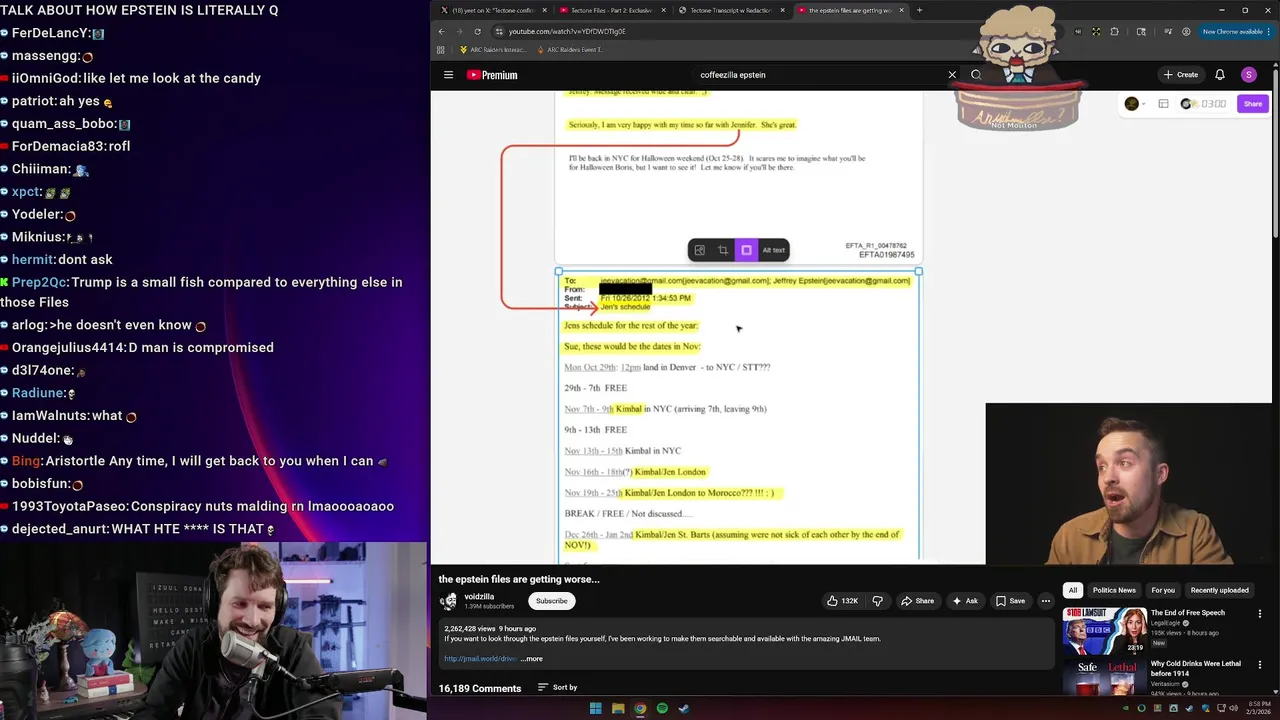1280x720 pixels.
Task: Select the 'Recently uploaded' filter chip
Action: point(1219,590)
